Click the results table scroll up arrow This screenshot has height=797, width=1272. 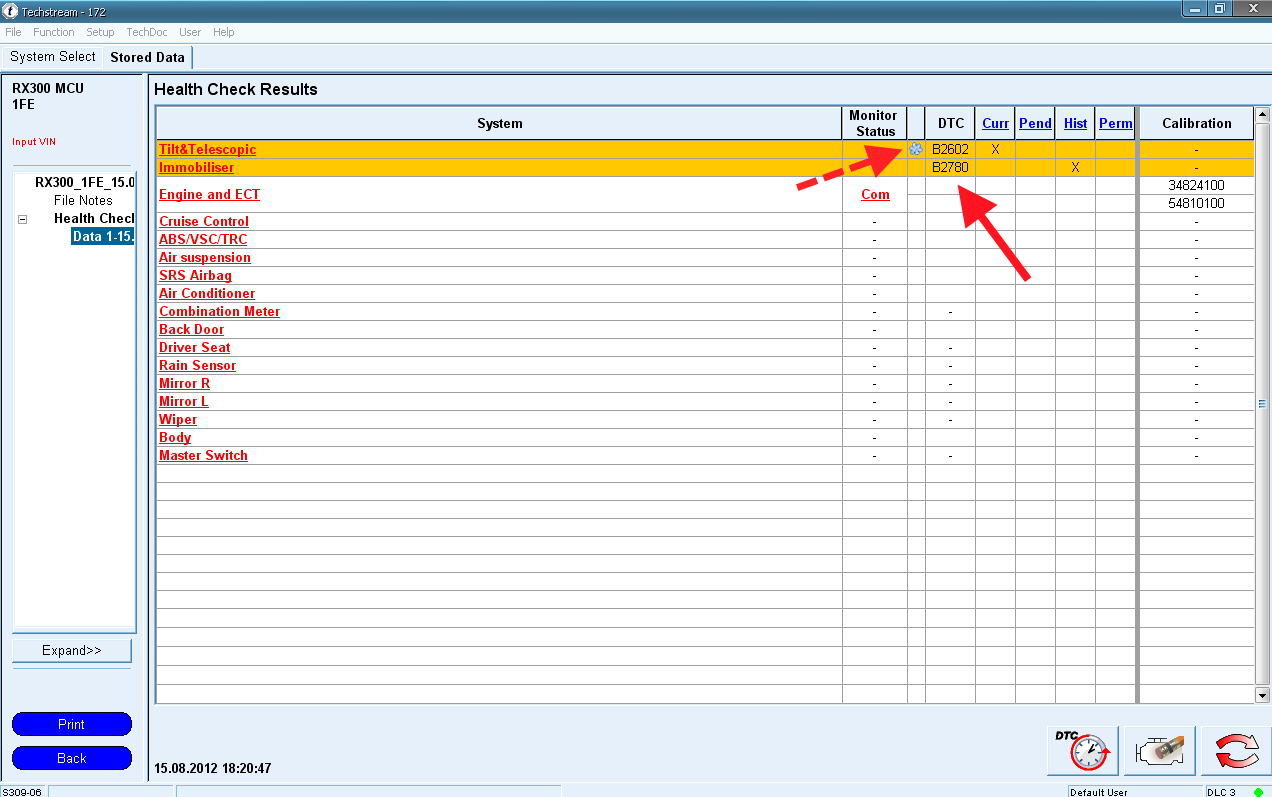coord(1262,115)
